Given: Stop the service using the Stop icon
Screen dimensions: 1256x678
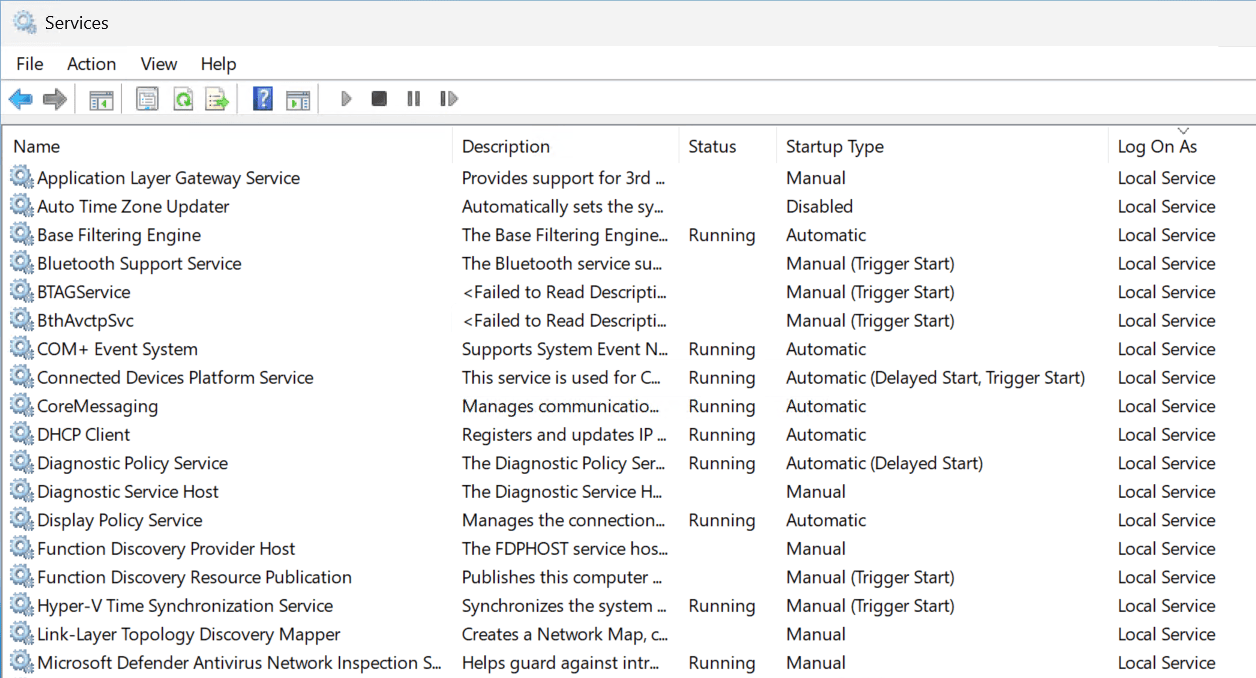Looking at the screenshot, I should [379, 99].
